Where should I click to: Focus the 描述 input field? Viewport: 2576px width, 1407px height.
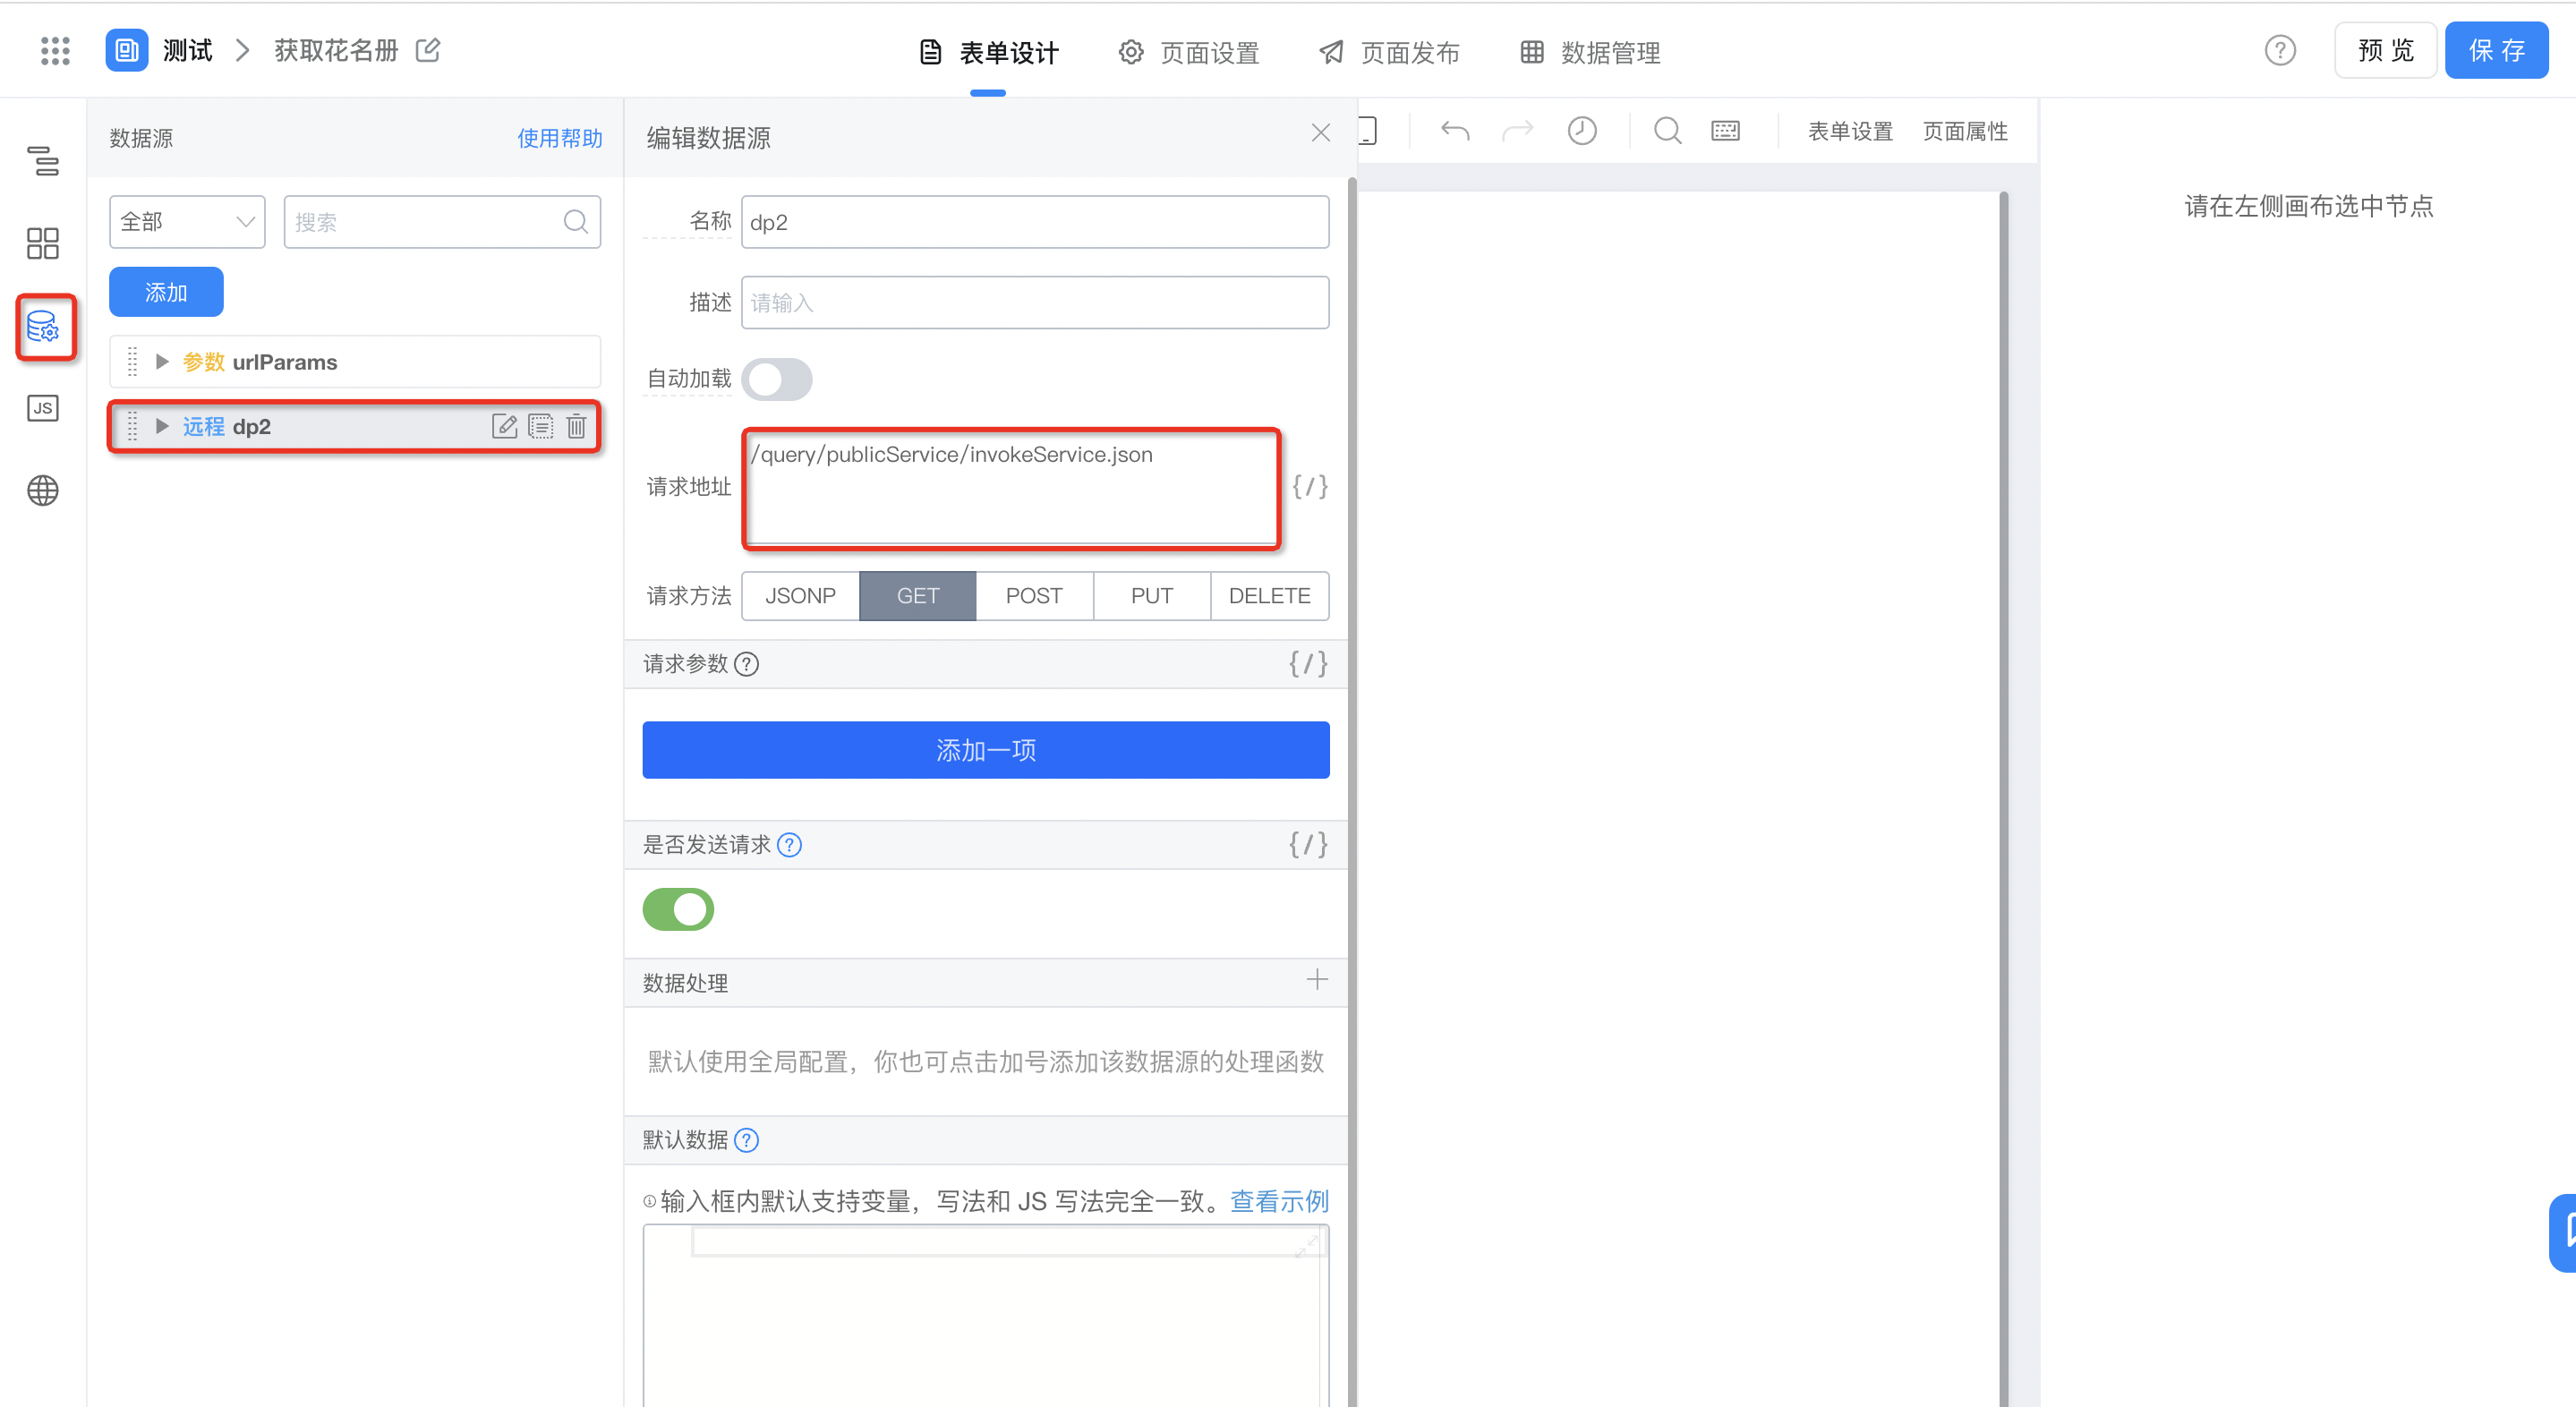1035,302
